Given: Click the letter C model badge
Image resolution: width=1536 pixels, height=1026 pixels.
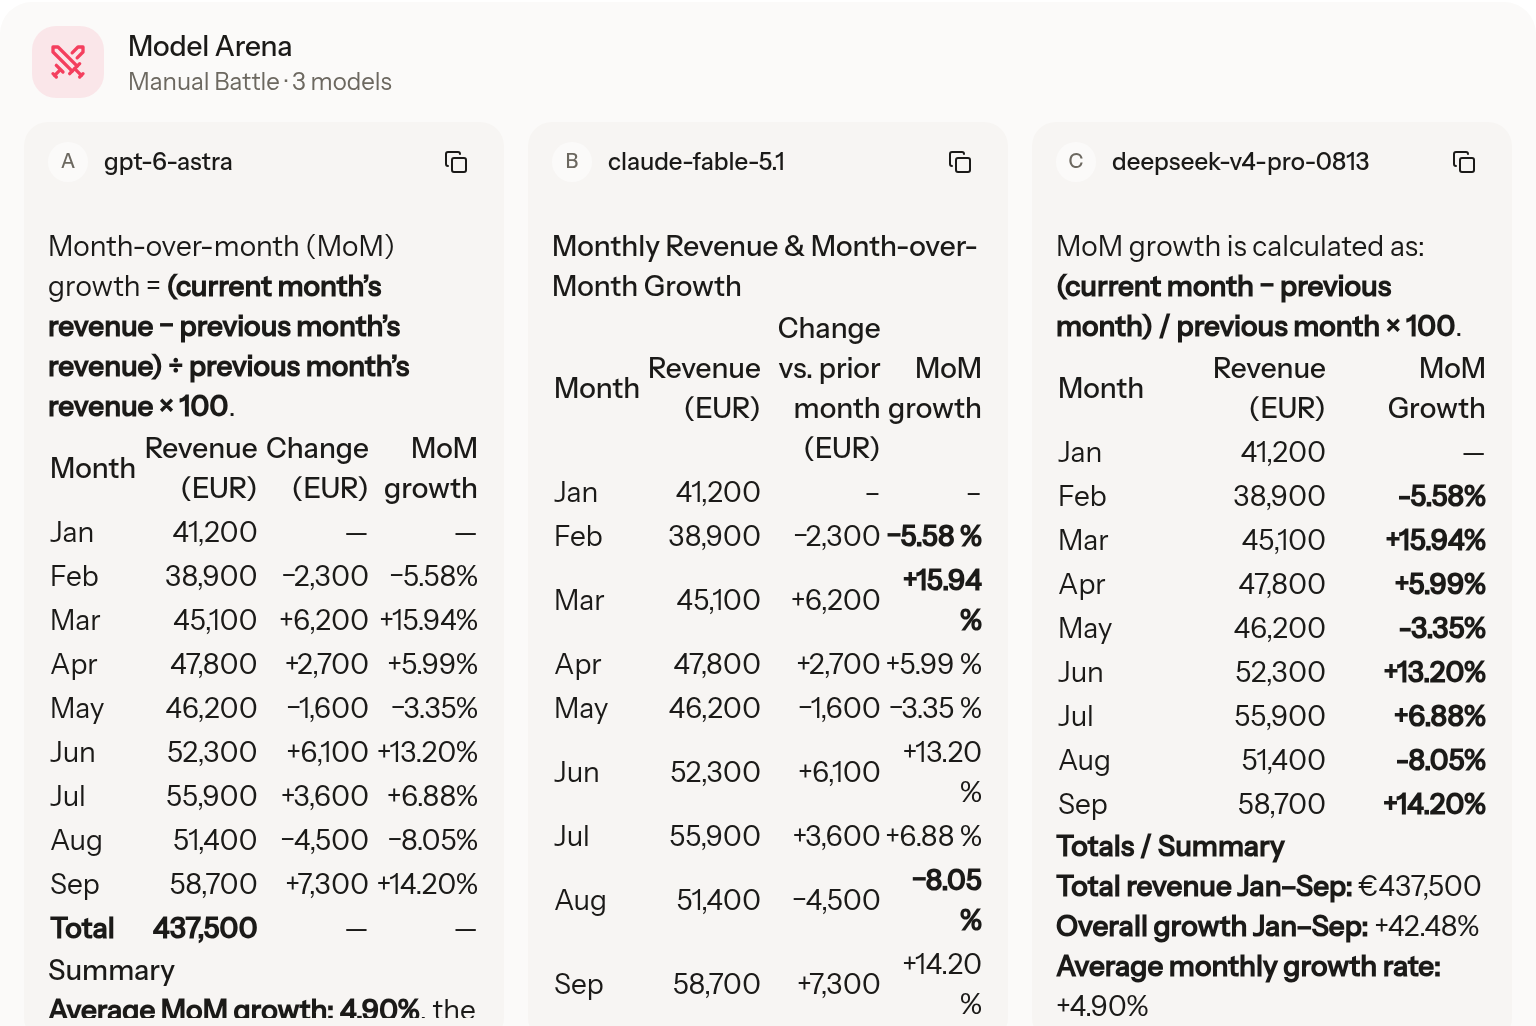Looking at the screenshot, I should (1076, 162).
